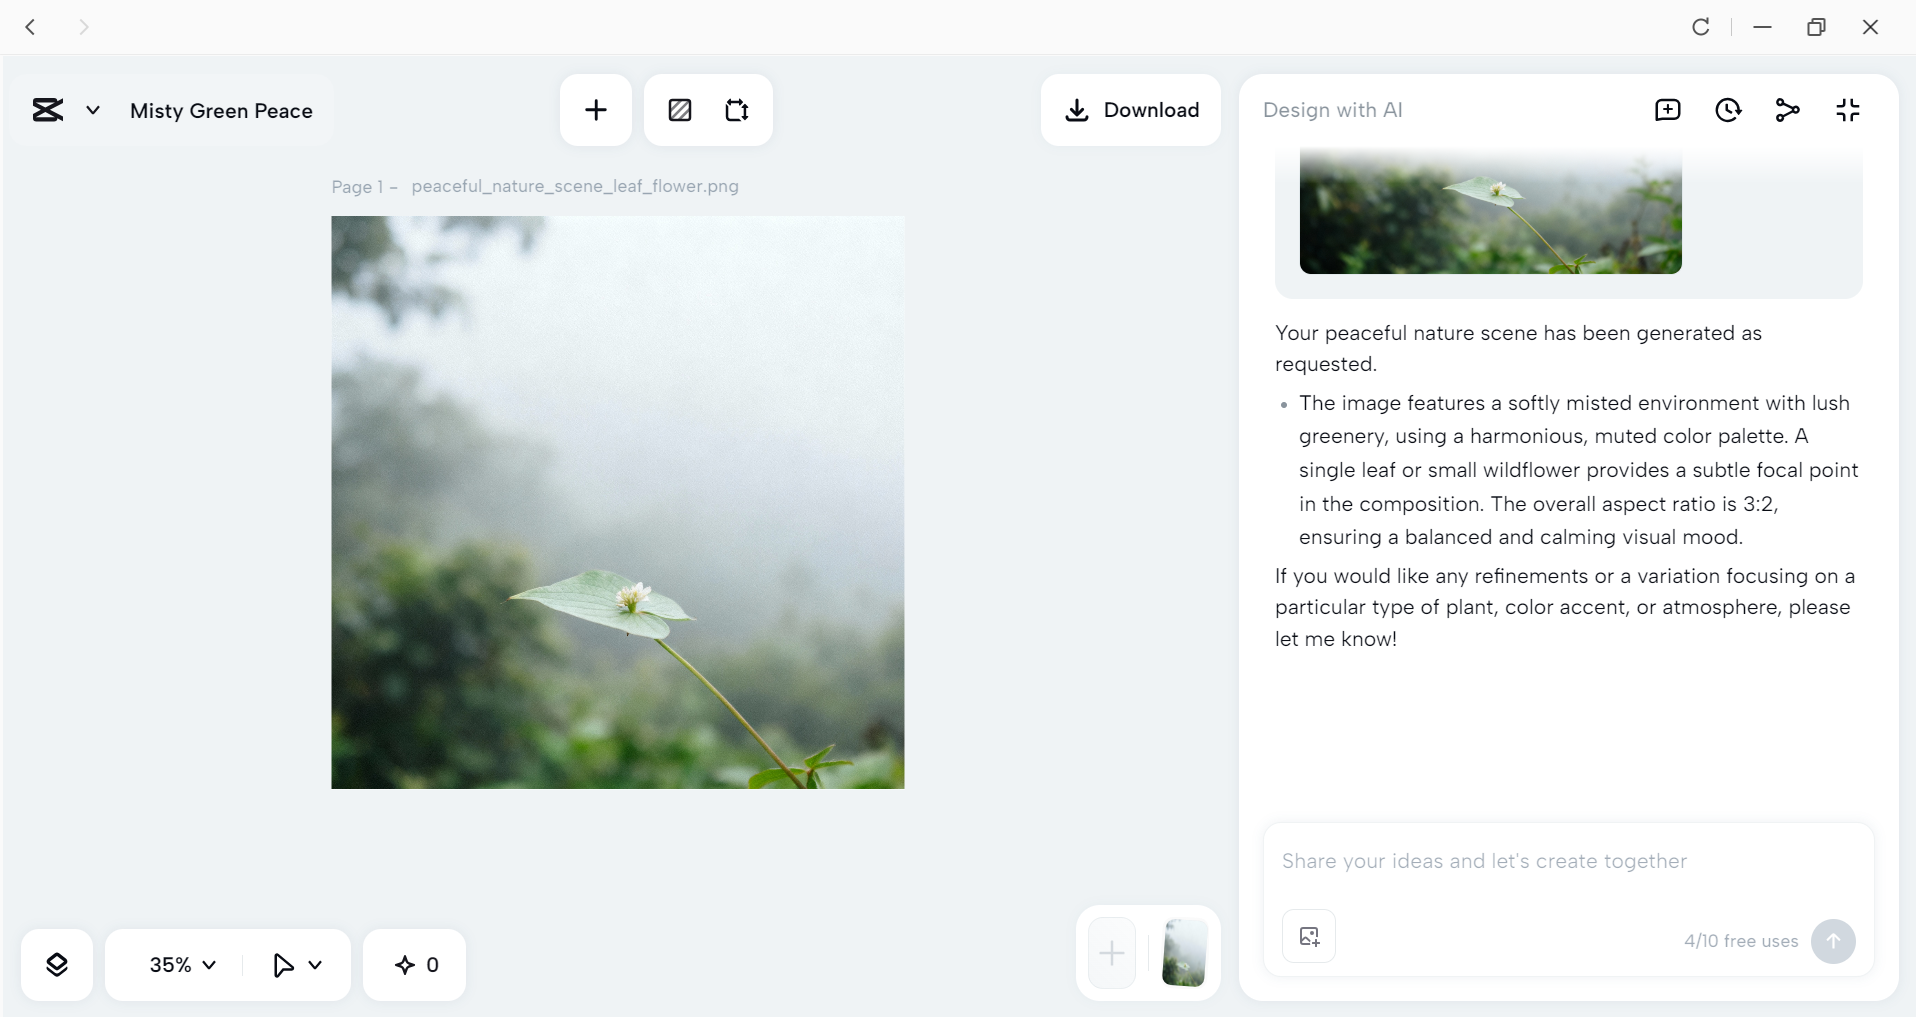Image resolution: width=1916 pixels, height=1017 pixels.
Task: Select the page 1 thumbnail
Action: tap(1185, 953)
